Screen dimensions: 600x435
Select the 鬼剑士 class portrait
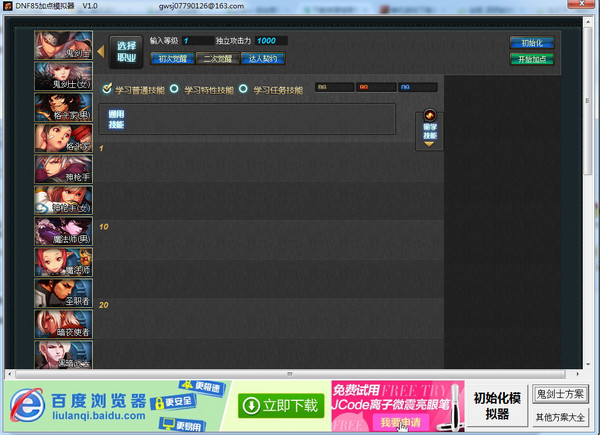(63, 46)
